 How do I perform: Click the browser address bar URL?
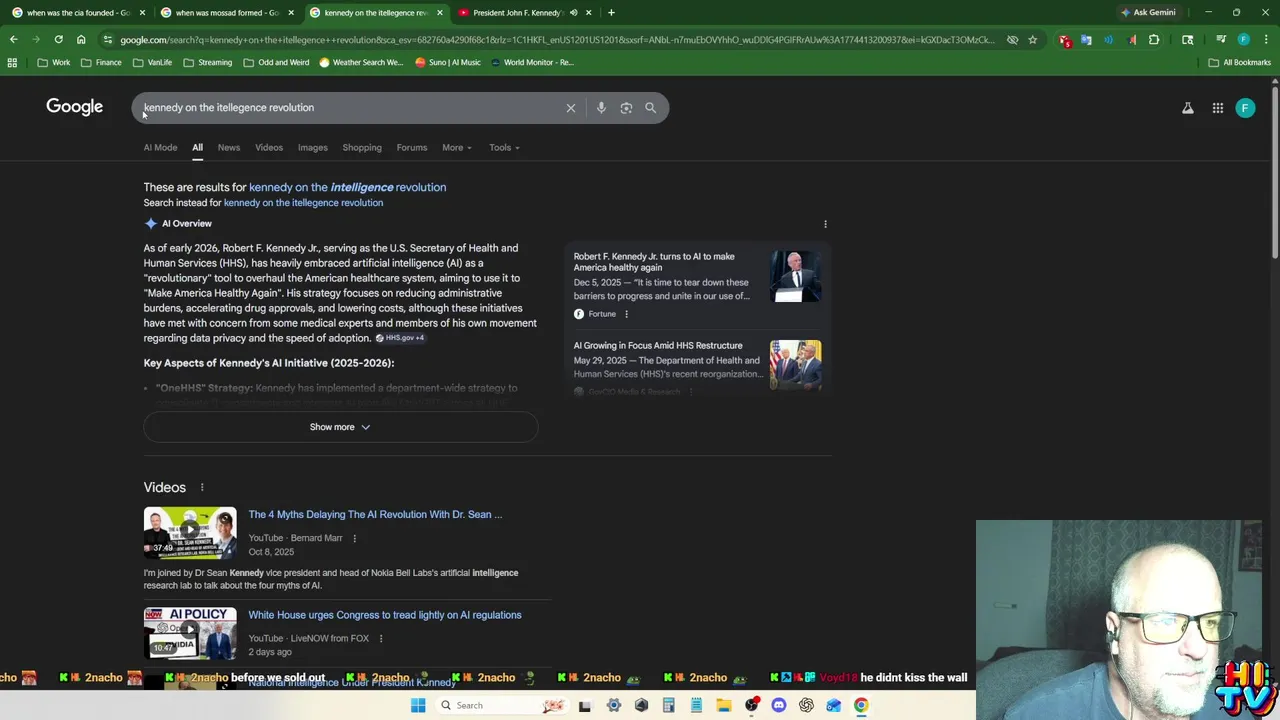pos(557,40)
